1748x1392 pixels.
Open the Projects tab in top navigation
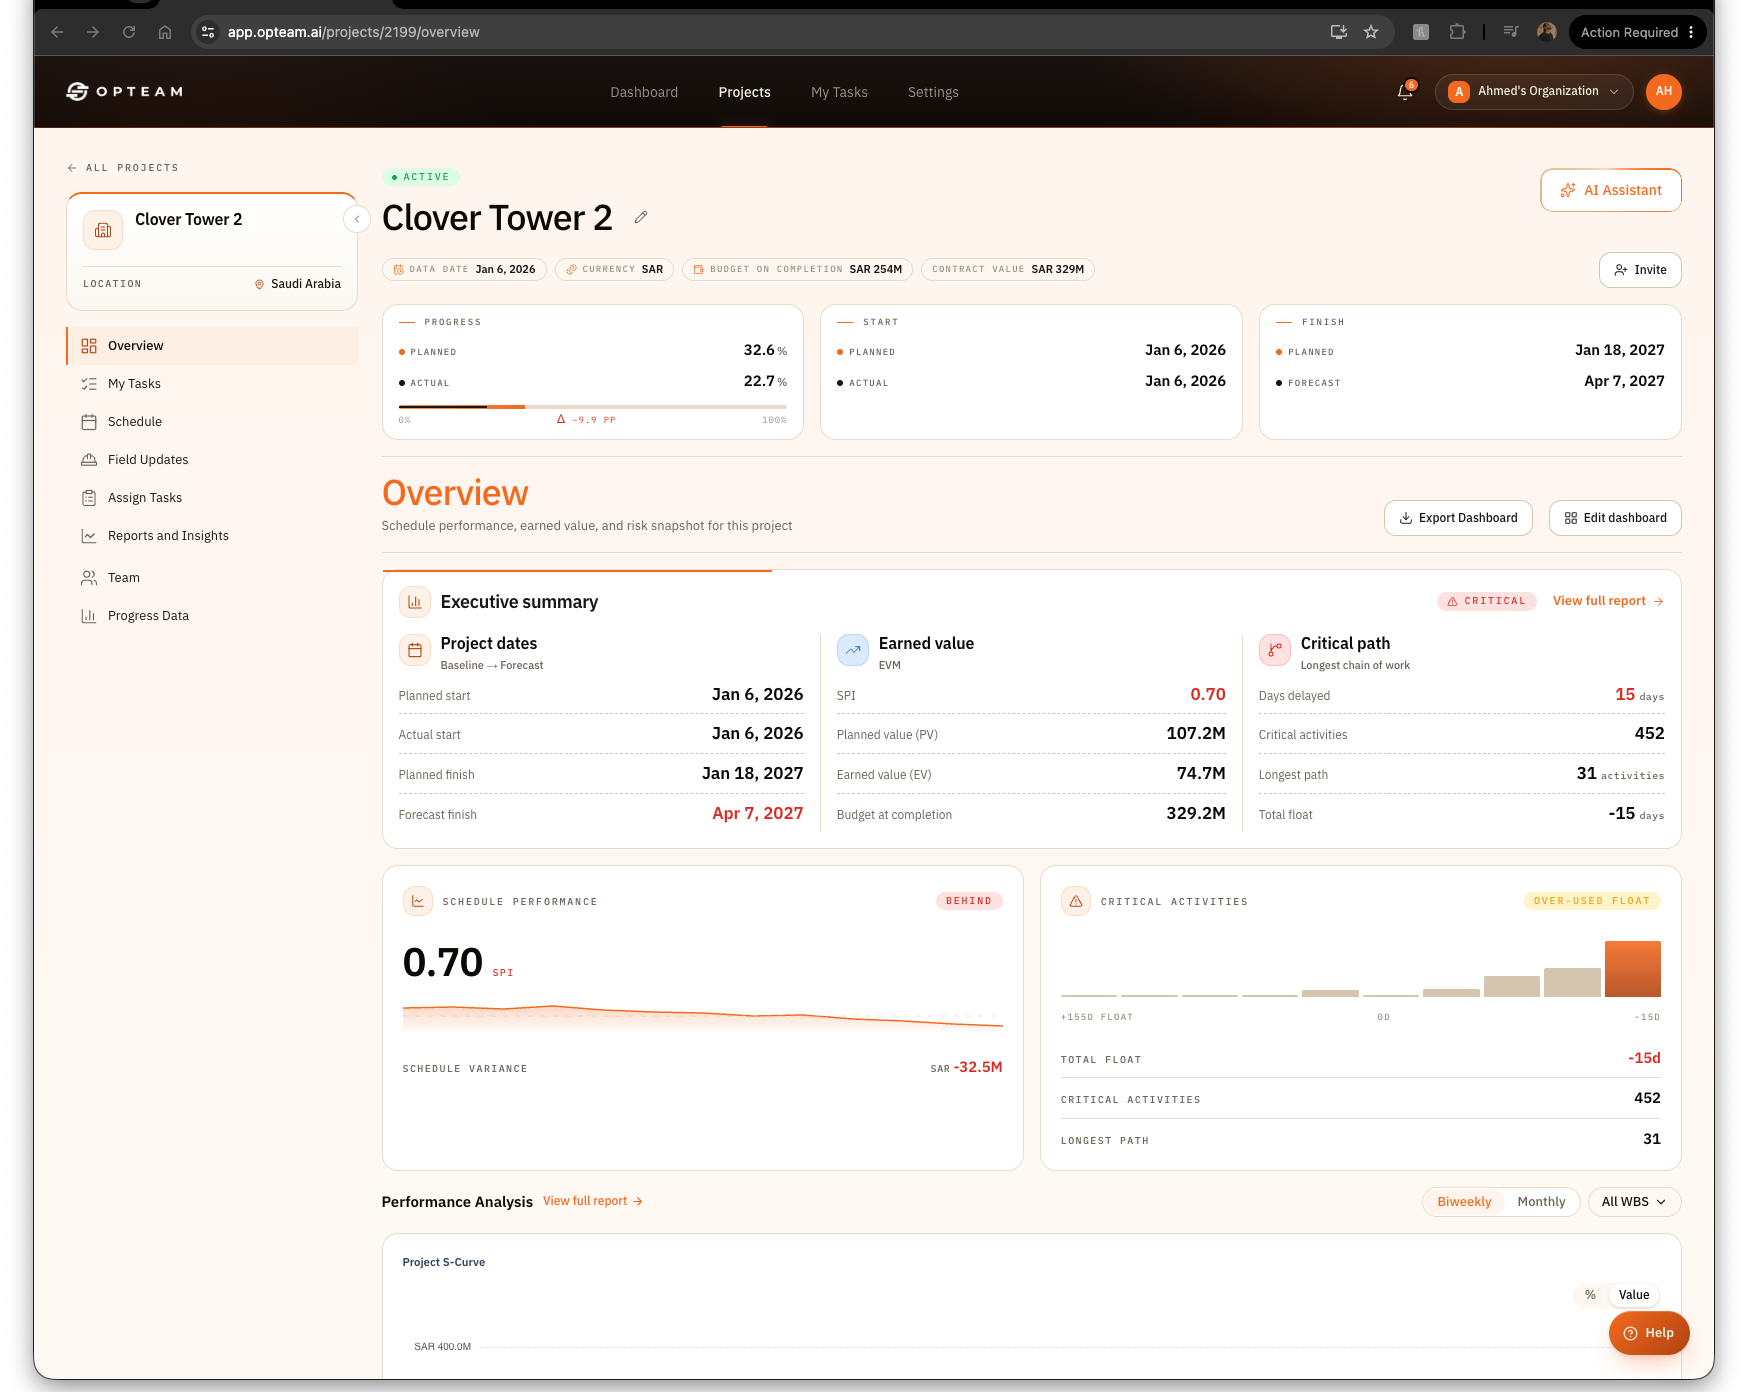coord(744,92)
